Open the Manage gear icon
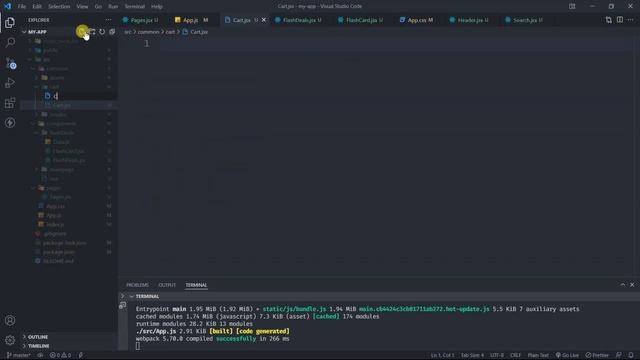640x360 pixels. click(x=10, y=340)
